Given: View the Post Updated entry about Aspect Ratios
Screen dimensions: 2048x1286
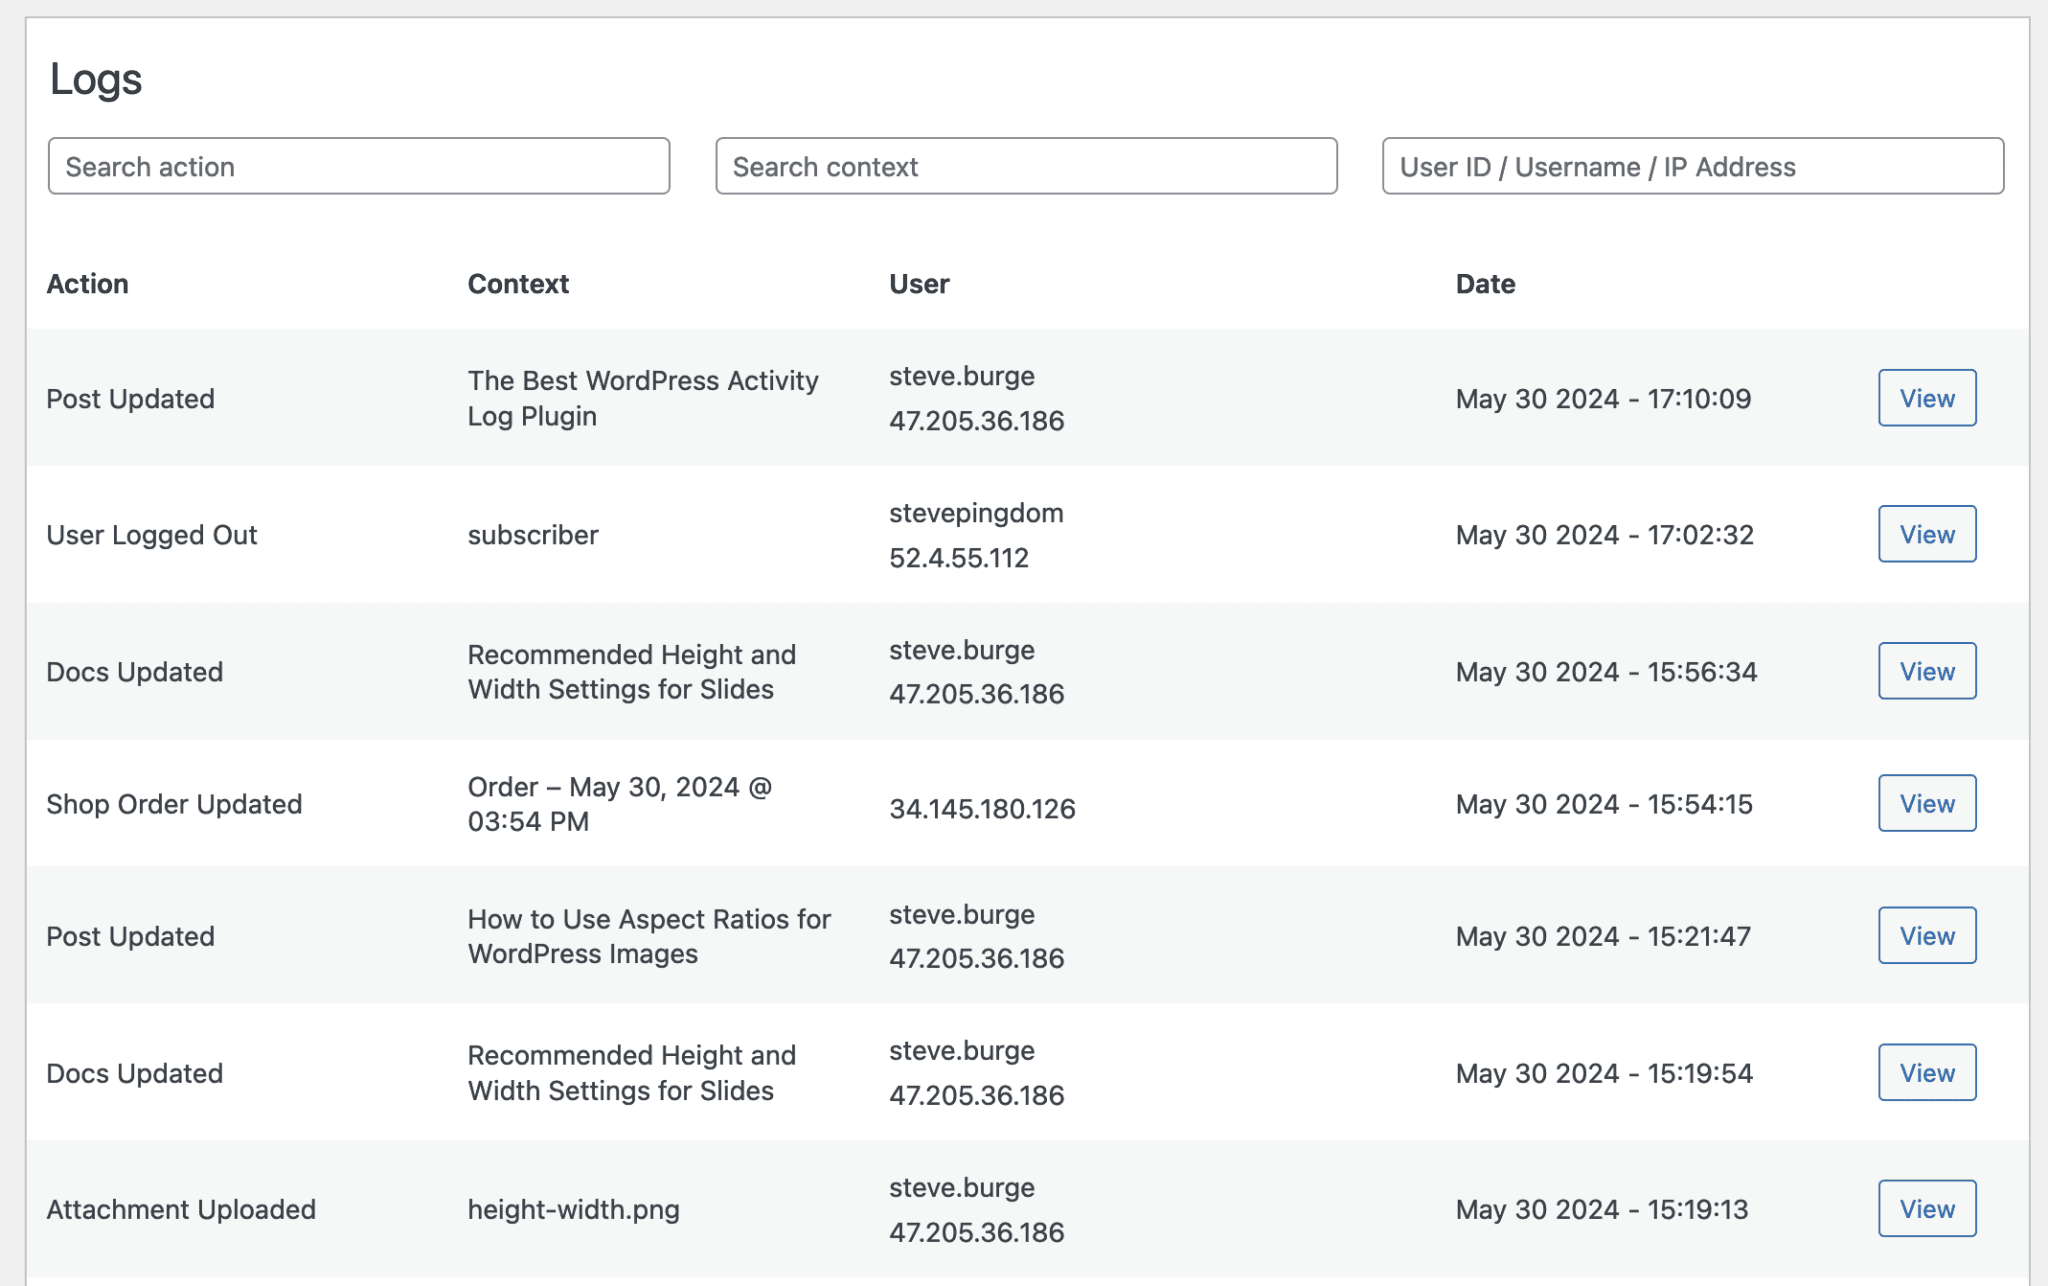Looking at the screenshot, I should (x=1927, y=935).
